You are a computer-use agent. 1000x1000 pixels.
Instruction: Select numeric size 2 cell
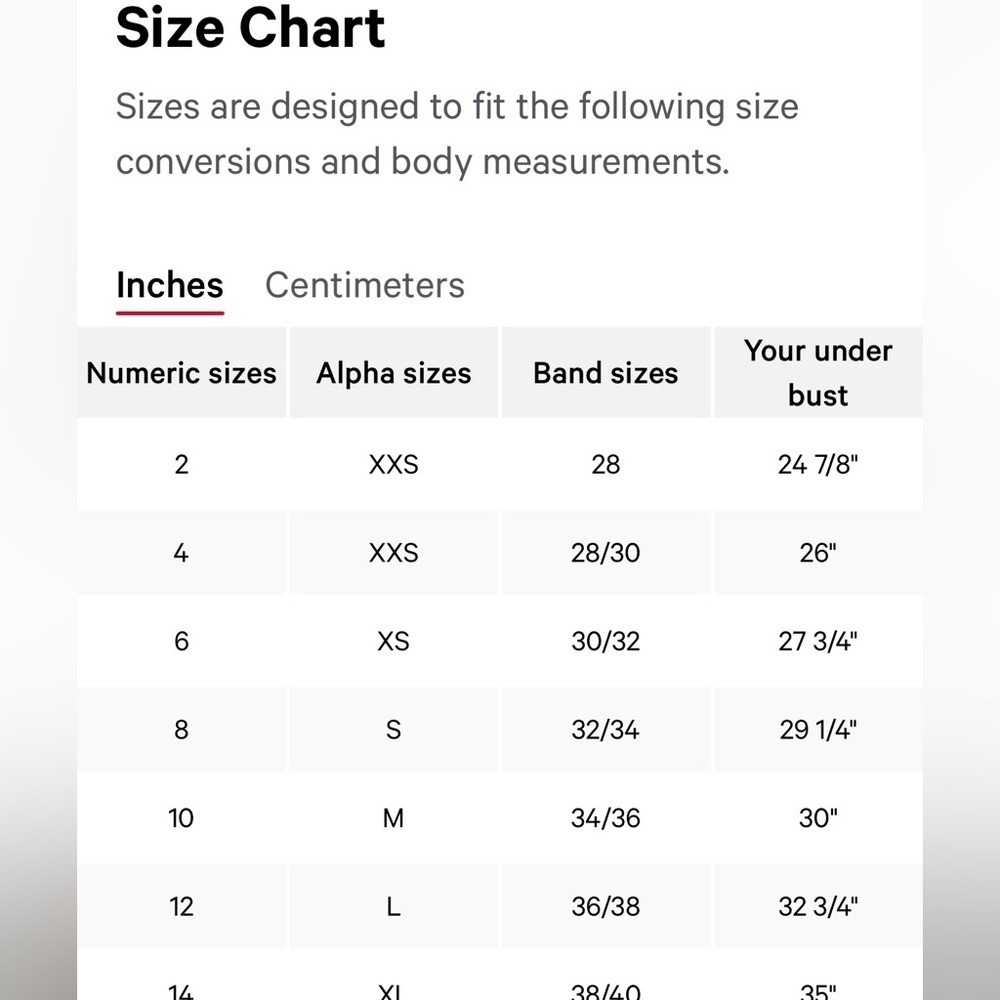coord(181,464)
